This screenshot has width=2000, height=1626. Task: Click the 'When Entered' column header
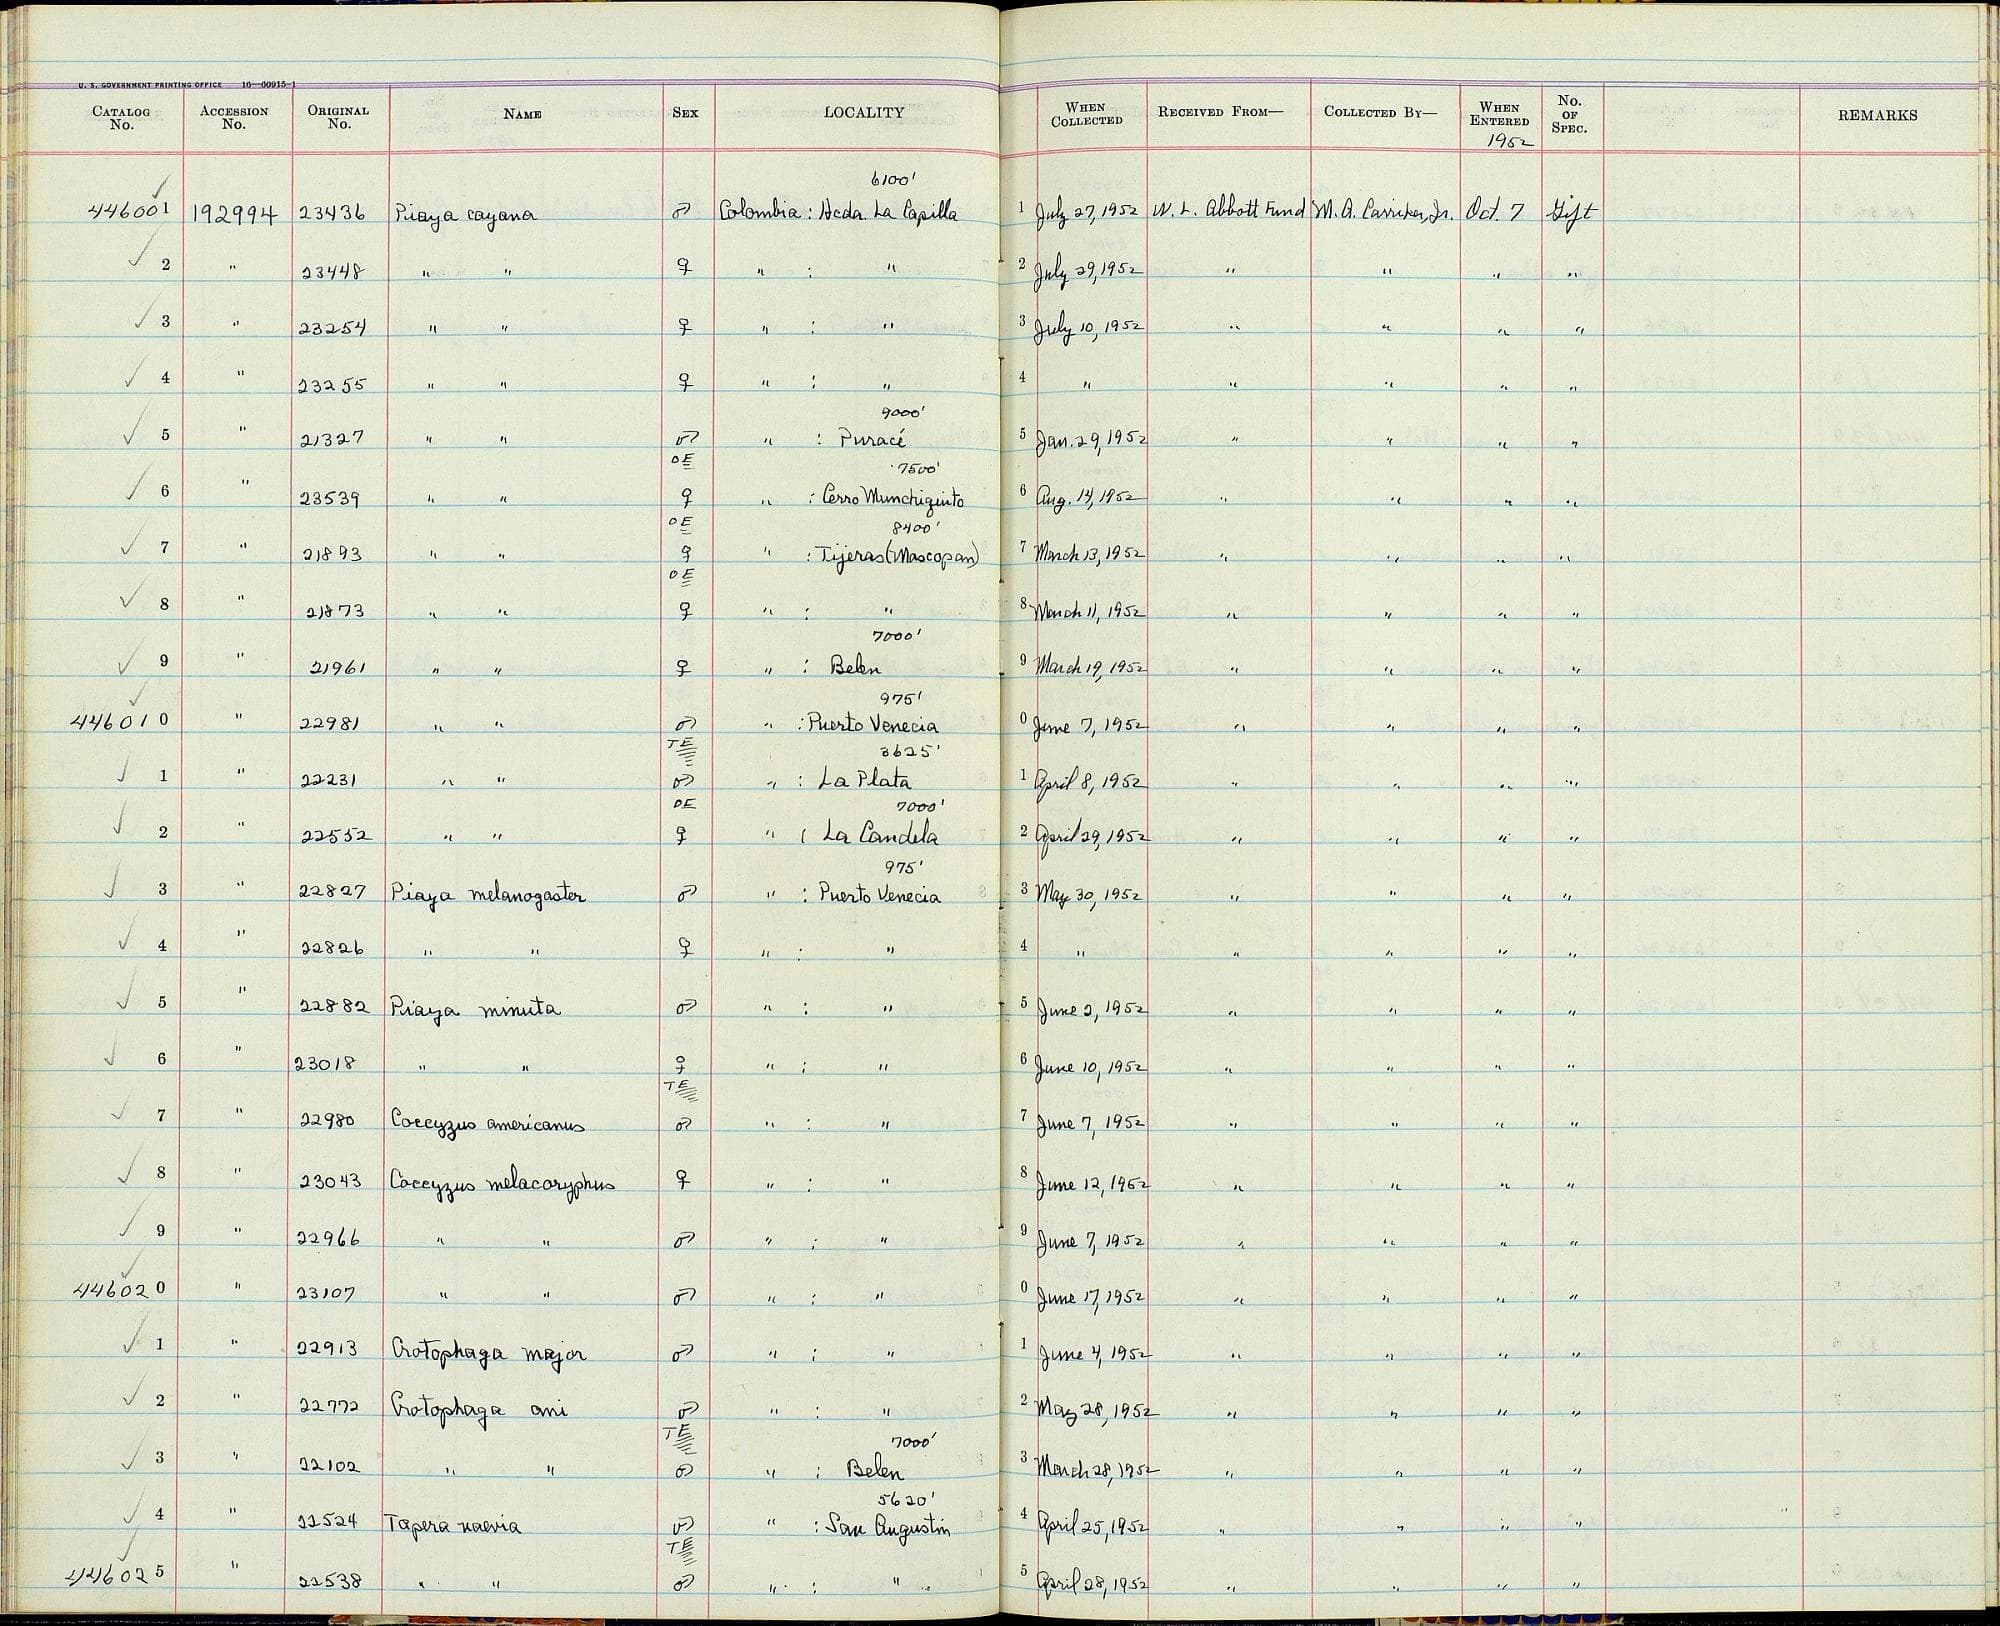coord(1499,114)
